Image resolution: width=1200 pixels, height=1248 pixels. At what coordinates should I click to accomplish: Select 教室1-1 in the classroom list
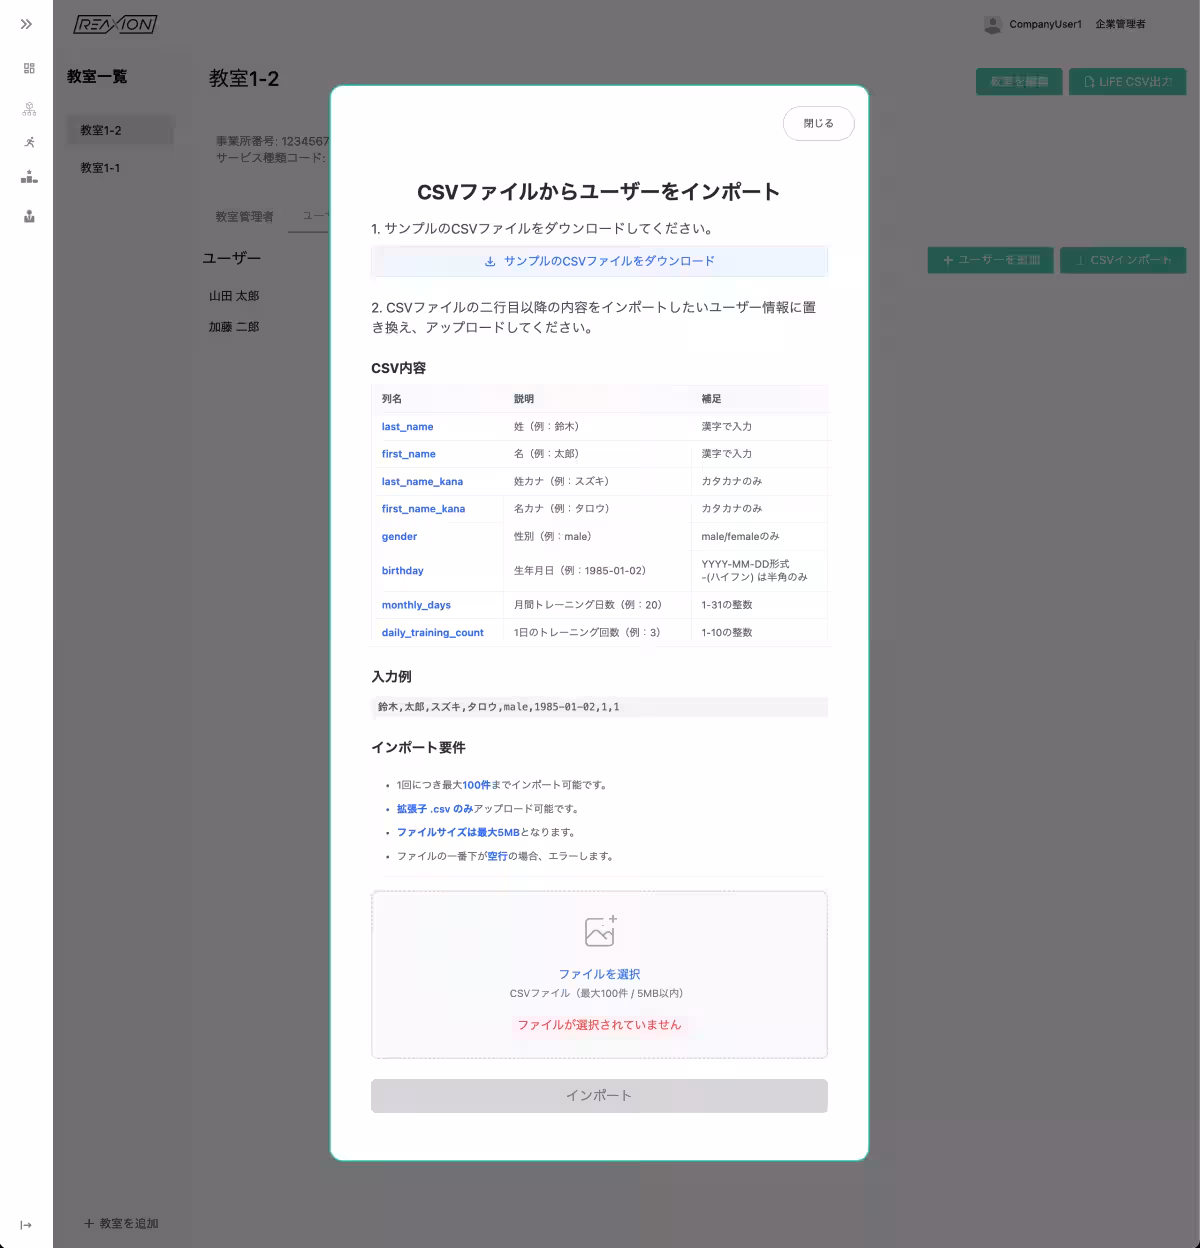(x=100, y=168)
